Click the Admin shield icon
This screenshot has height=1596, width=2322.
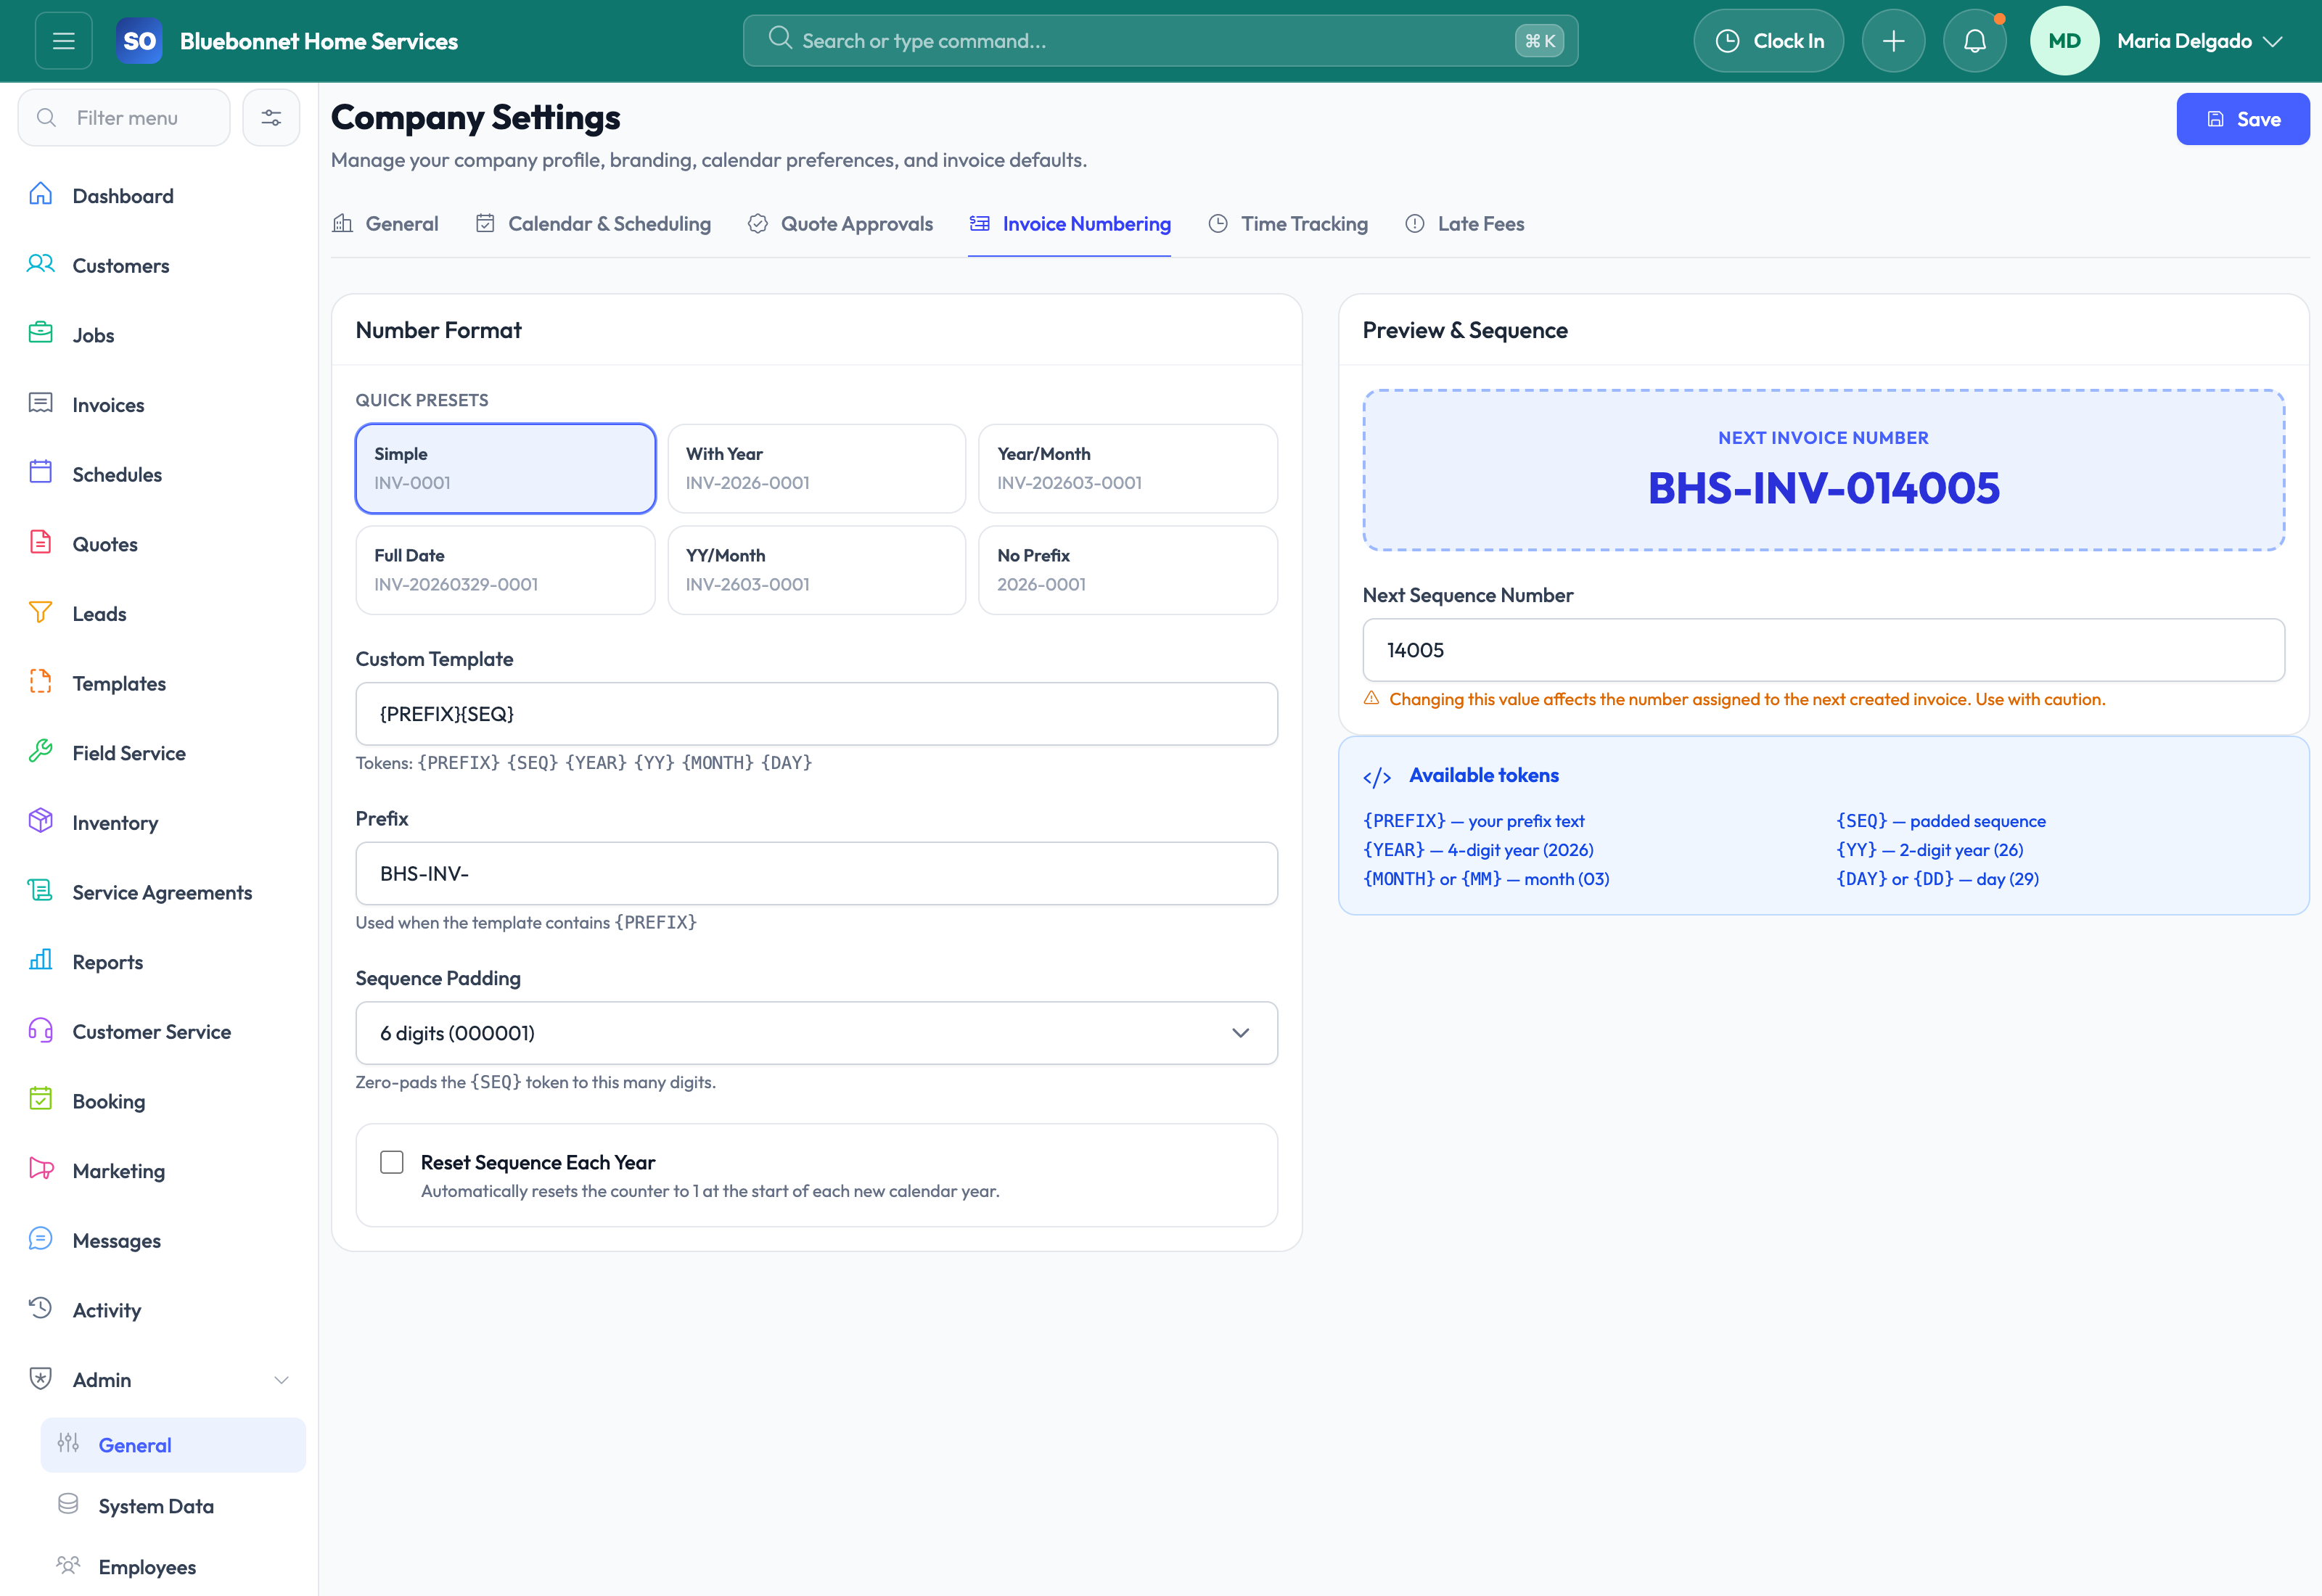(x=41, y=1379)
